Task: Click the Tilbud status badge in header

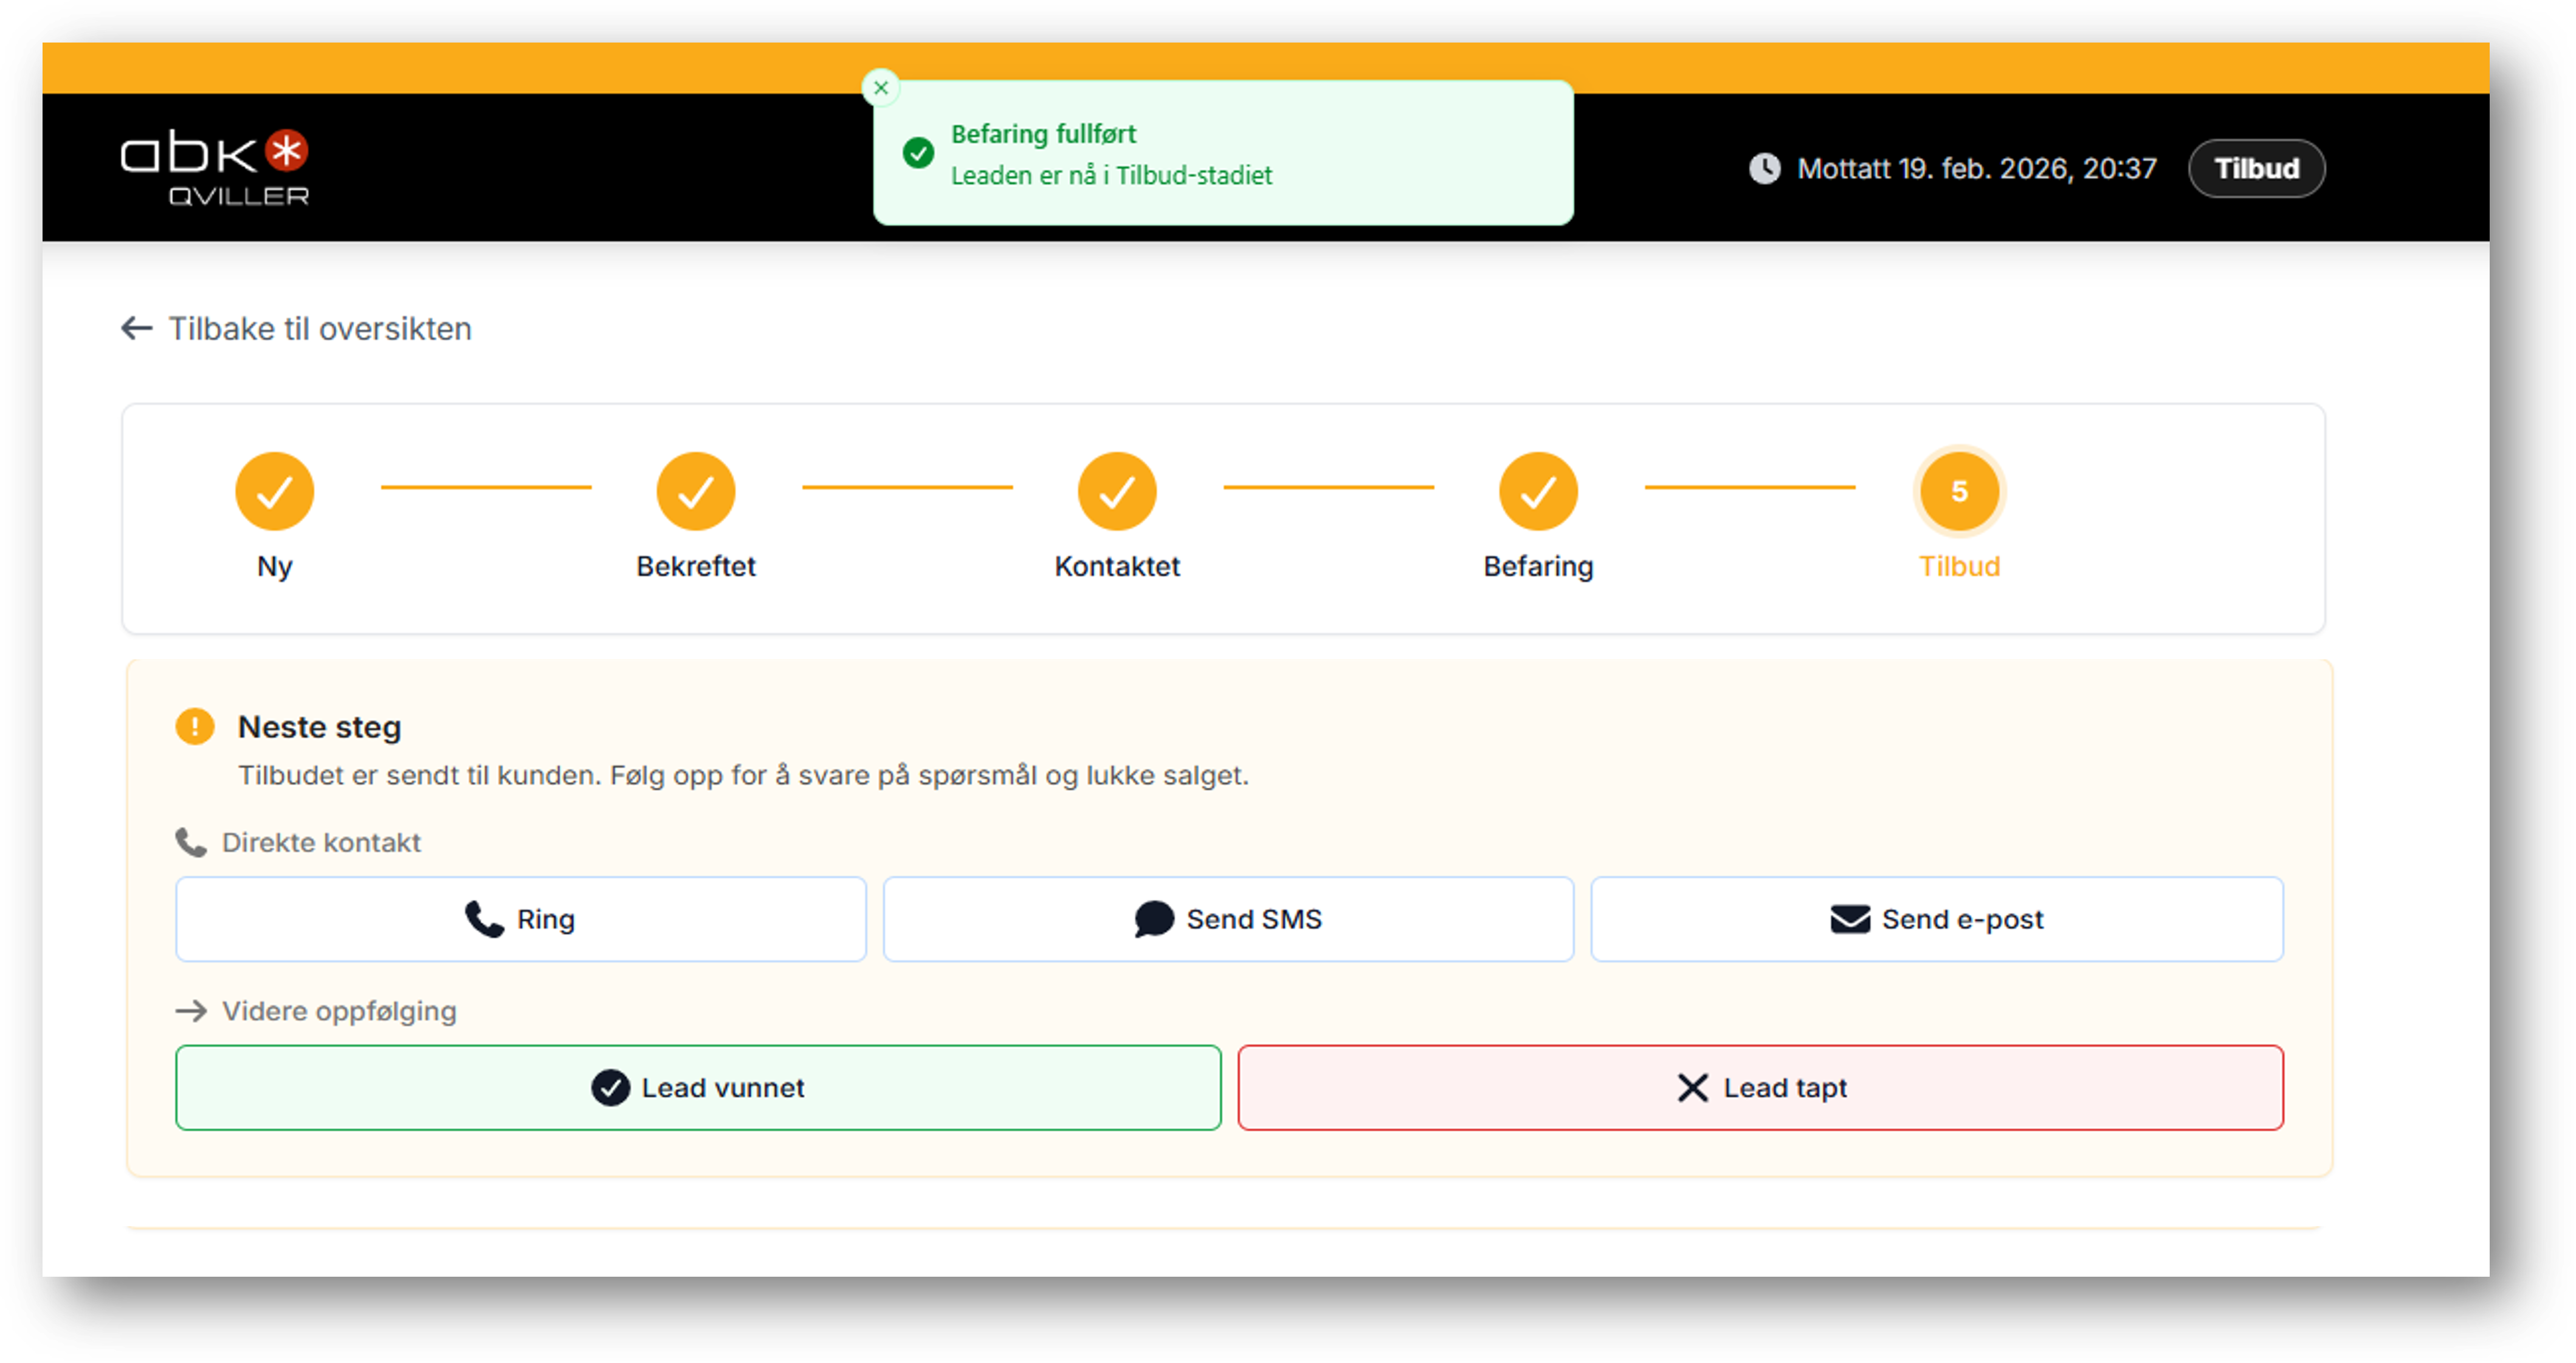Action: click(x=2255, y=168)
